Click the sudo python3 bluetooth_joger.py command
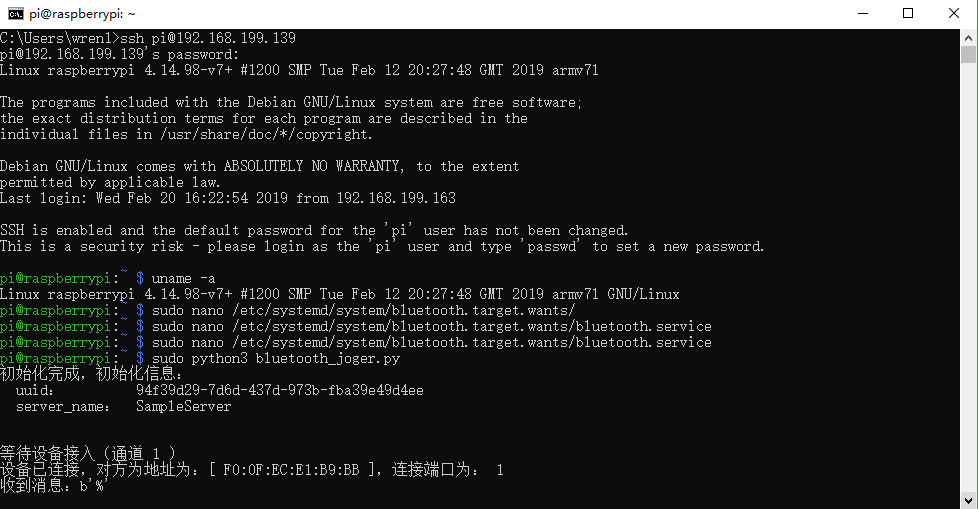The width and height of the screenshot is (978, 509). pyautogui.click(x=276, y=359)
